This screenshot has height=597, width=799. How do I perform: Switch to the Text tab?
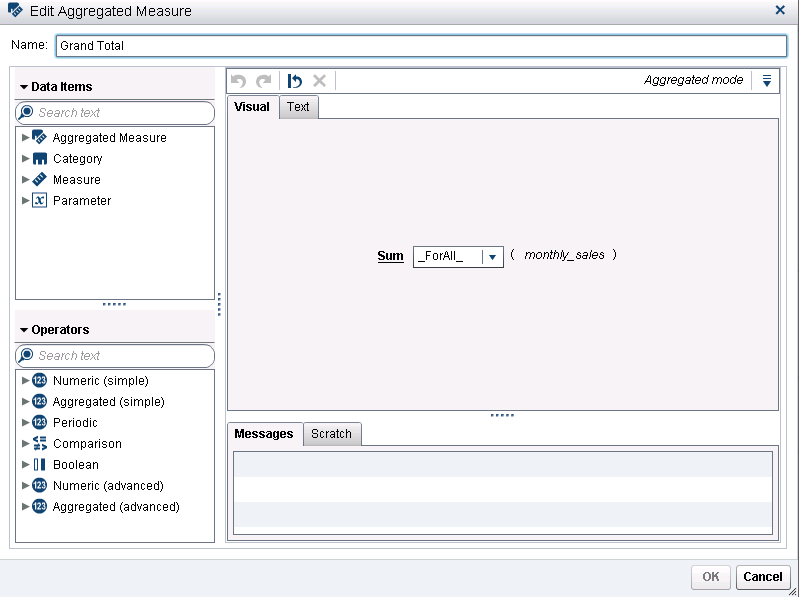tap(299, 107)
